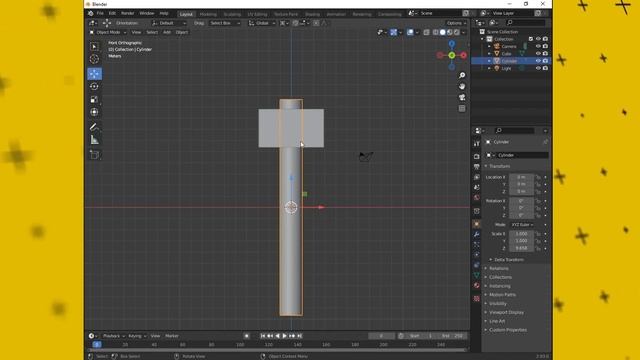Open the Object Mode dropdown

[x=108, y=32]
